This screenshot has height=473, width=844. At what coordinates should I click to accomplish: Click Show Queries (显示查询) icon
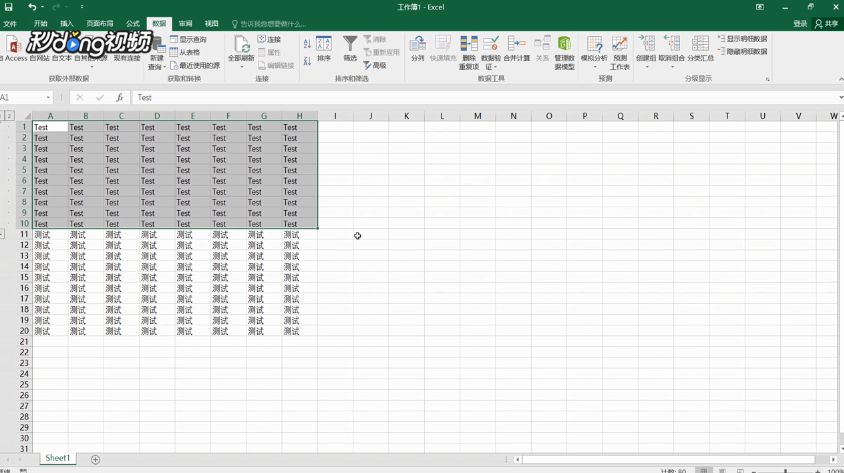[174, 39]
